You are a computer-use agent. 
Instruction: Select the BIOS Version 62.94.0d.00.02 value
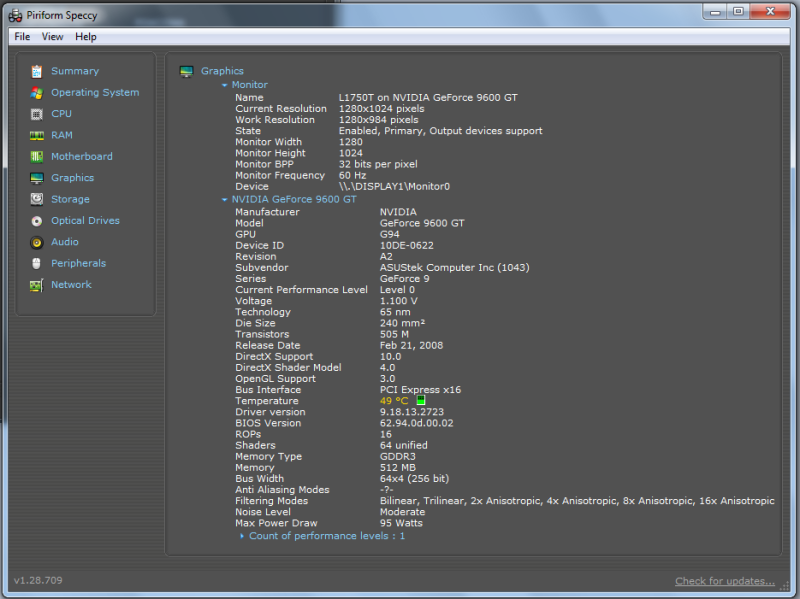coord(416,423)
